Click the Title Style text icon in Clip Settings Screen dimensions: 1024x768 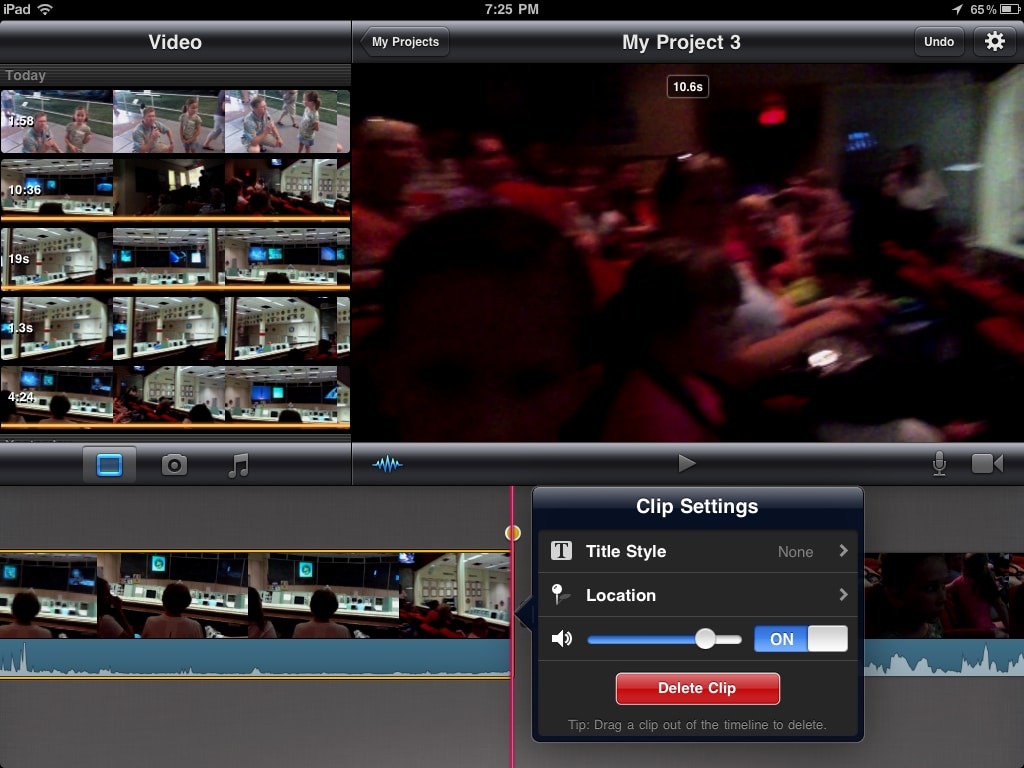[x=563, y=551]
